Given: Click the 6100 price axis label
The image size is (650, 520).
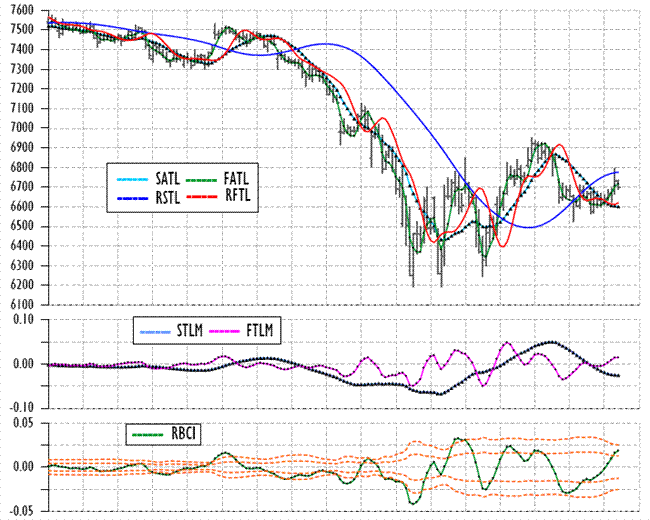Looking at the screenshot, I should (22, 305).
